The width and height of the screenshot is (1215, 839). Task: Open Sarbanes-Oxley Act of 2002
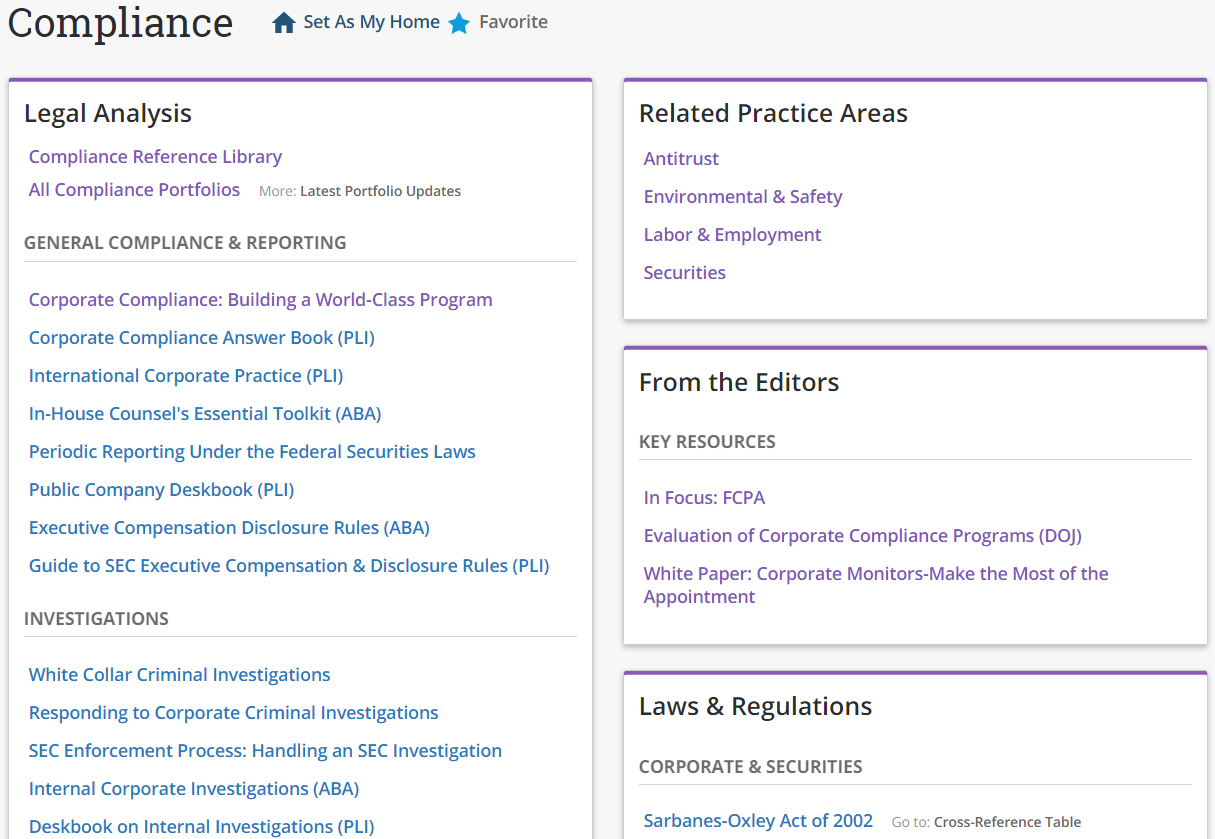758,821
